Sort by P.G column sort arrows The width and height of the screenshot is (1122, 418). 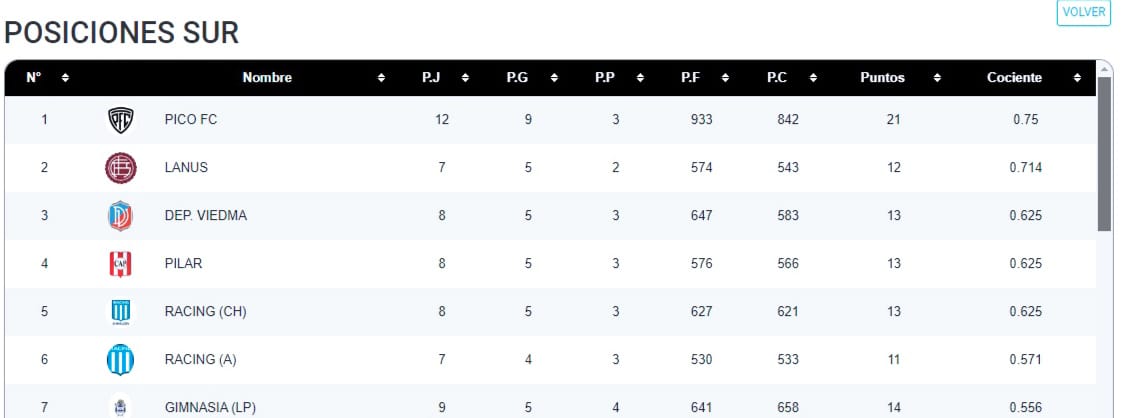pyautogui.click(x=554, y=78)
